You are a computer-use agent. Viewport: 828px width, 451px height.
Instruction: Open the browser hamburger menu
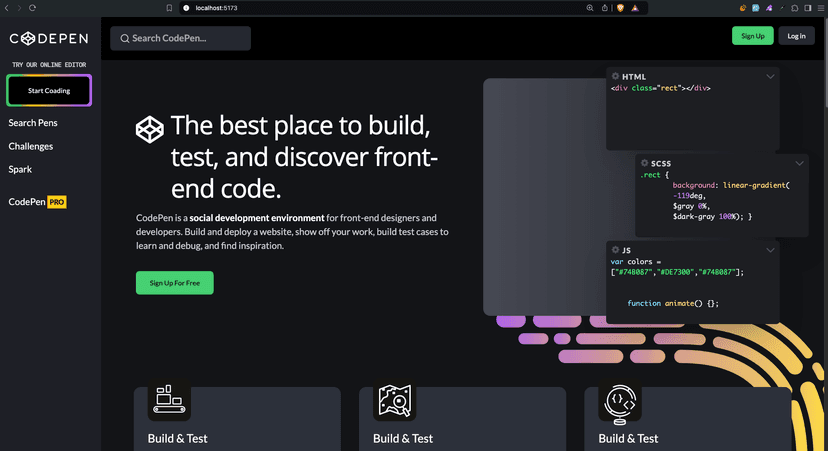click(x=821, y=8)
